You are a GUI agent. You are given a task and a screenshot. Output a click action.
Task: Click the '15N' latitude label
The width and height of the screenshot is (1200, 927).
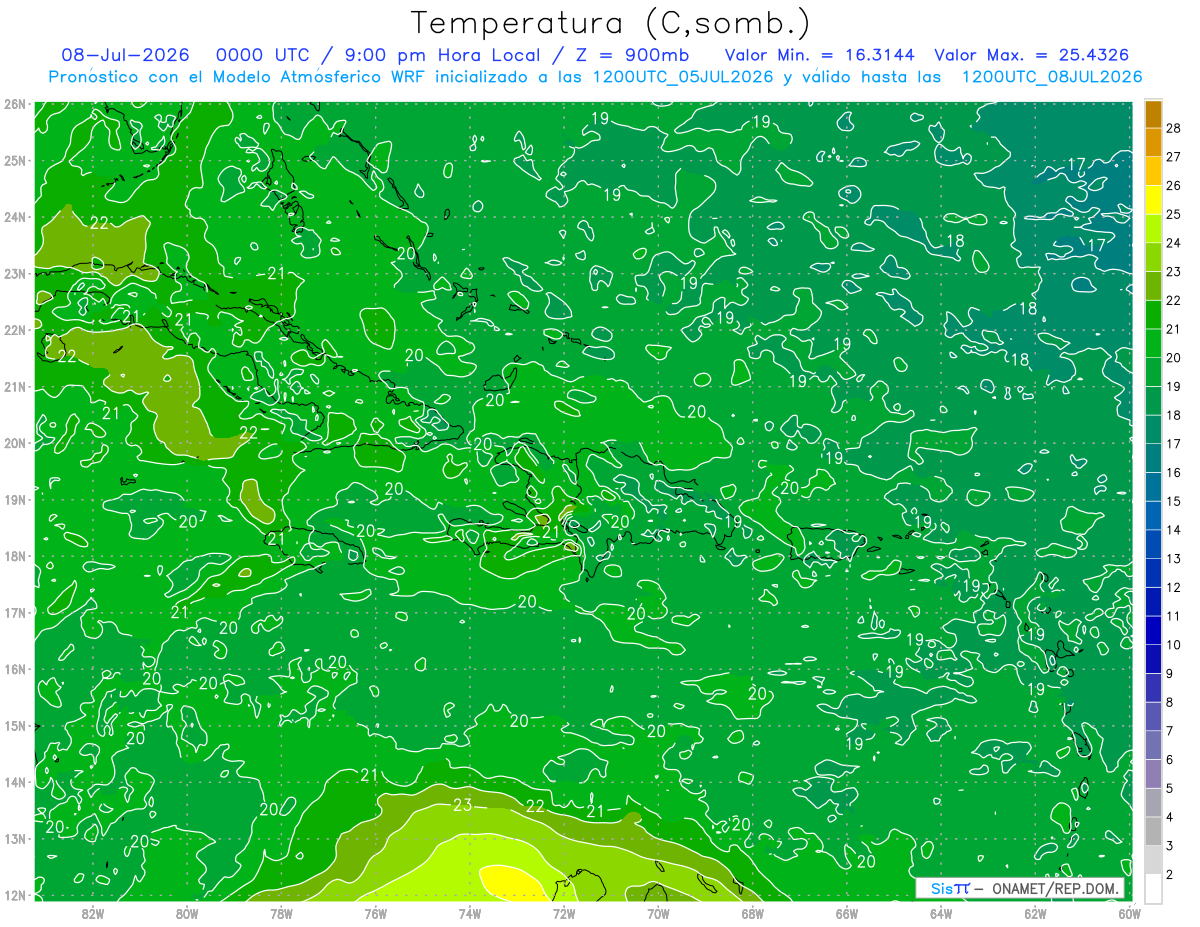[x=14, y=726]
